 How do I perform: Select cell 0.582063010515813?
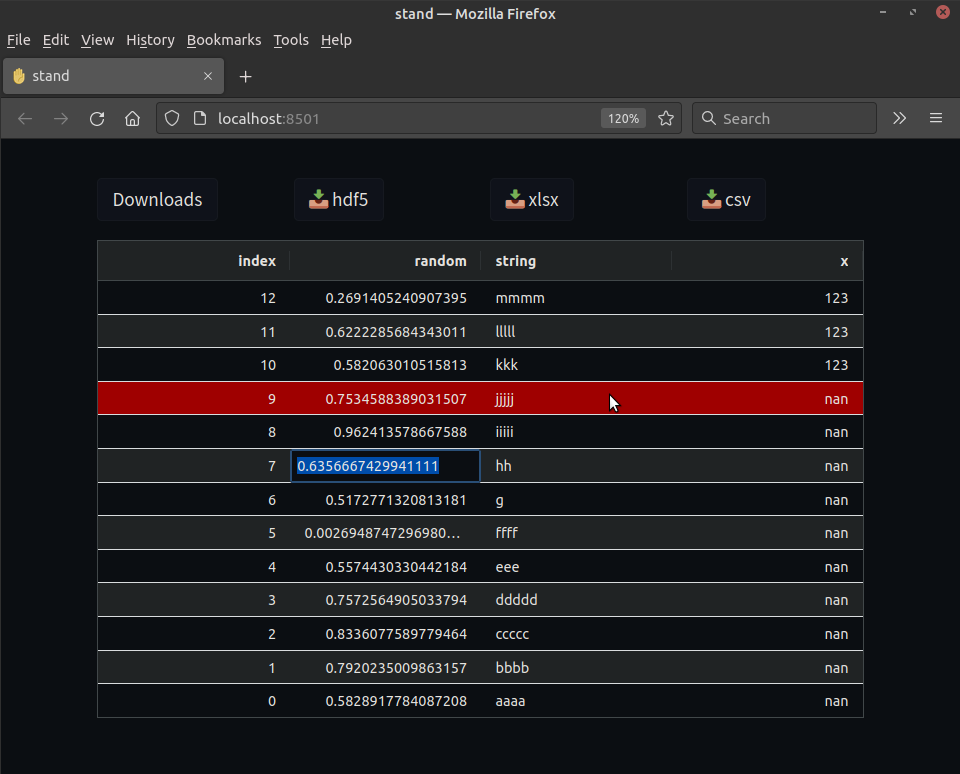coord(385,365)
